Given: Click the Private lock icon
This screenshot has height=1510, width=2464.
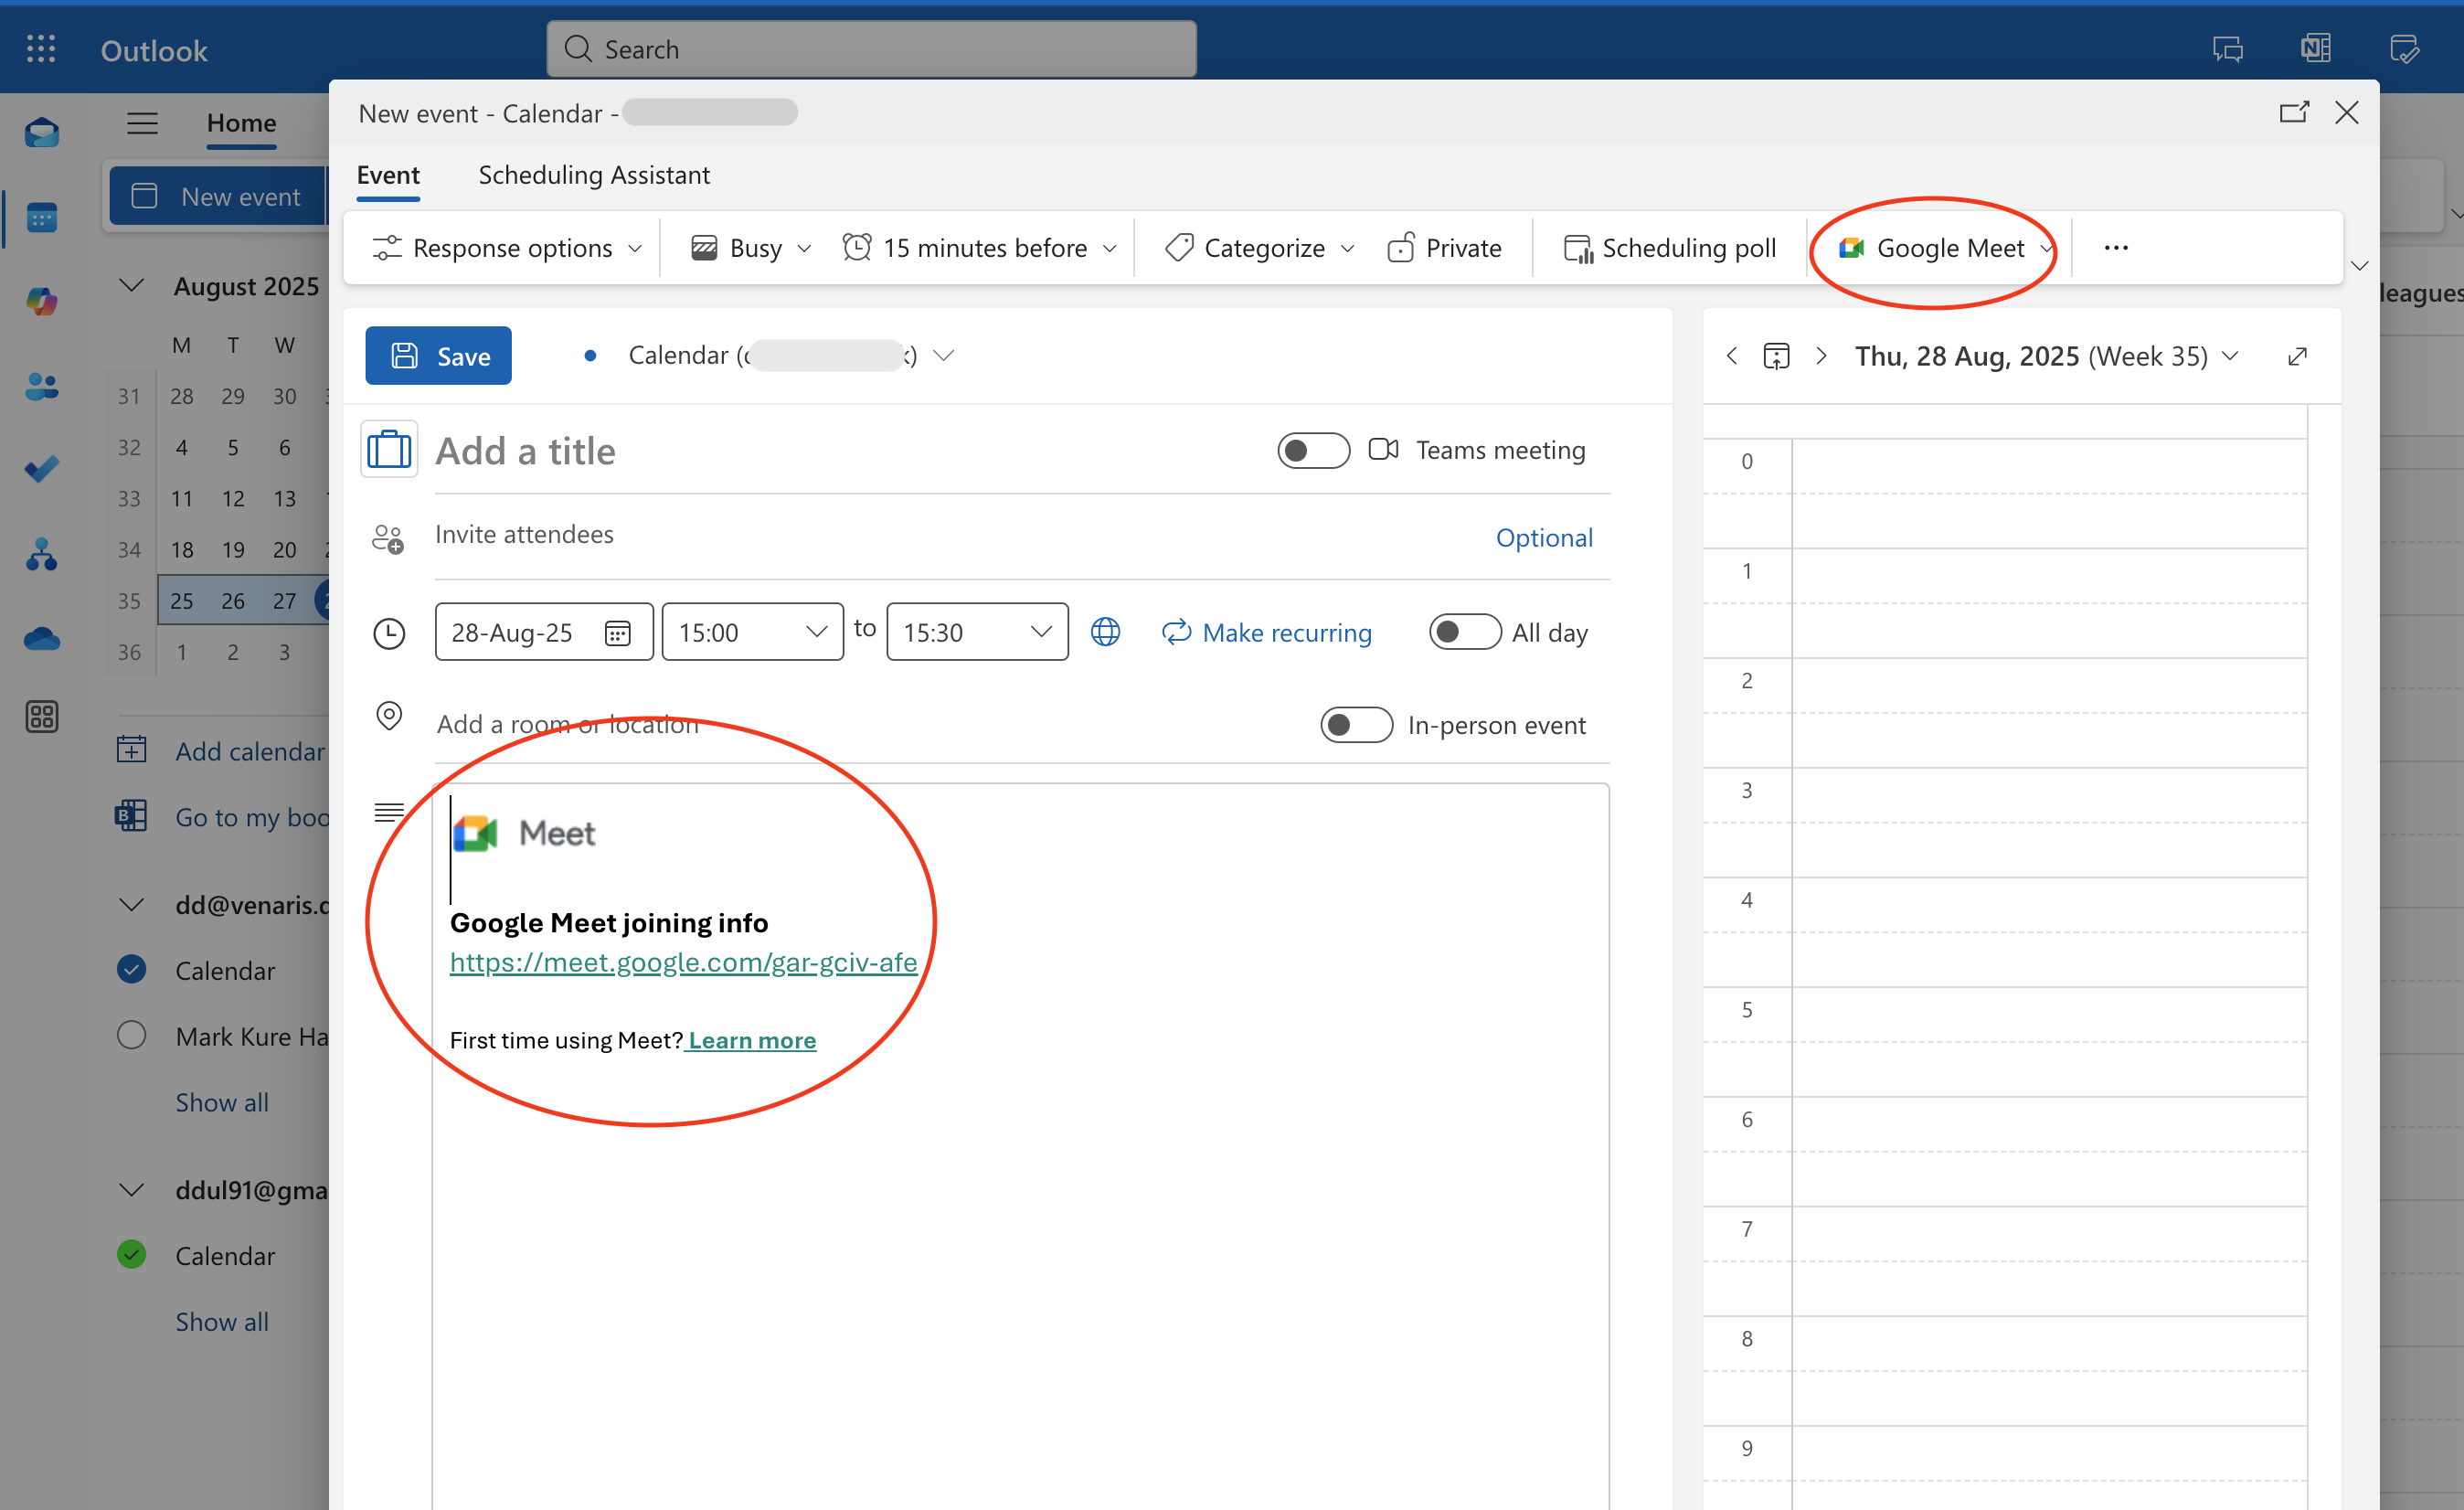Looking at the screenshot, I should (x=1400, y=248).
